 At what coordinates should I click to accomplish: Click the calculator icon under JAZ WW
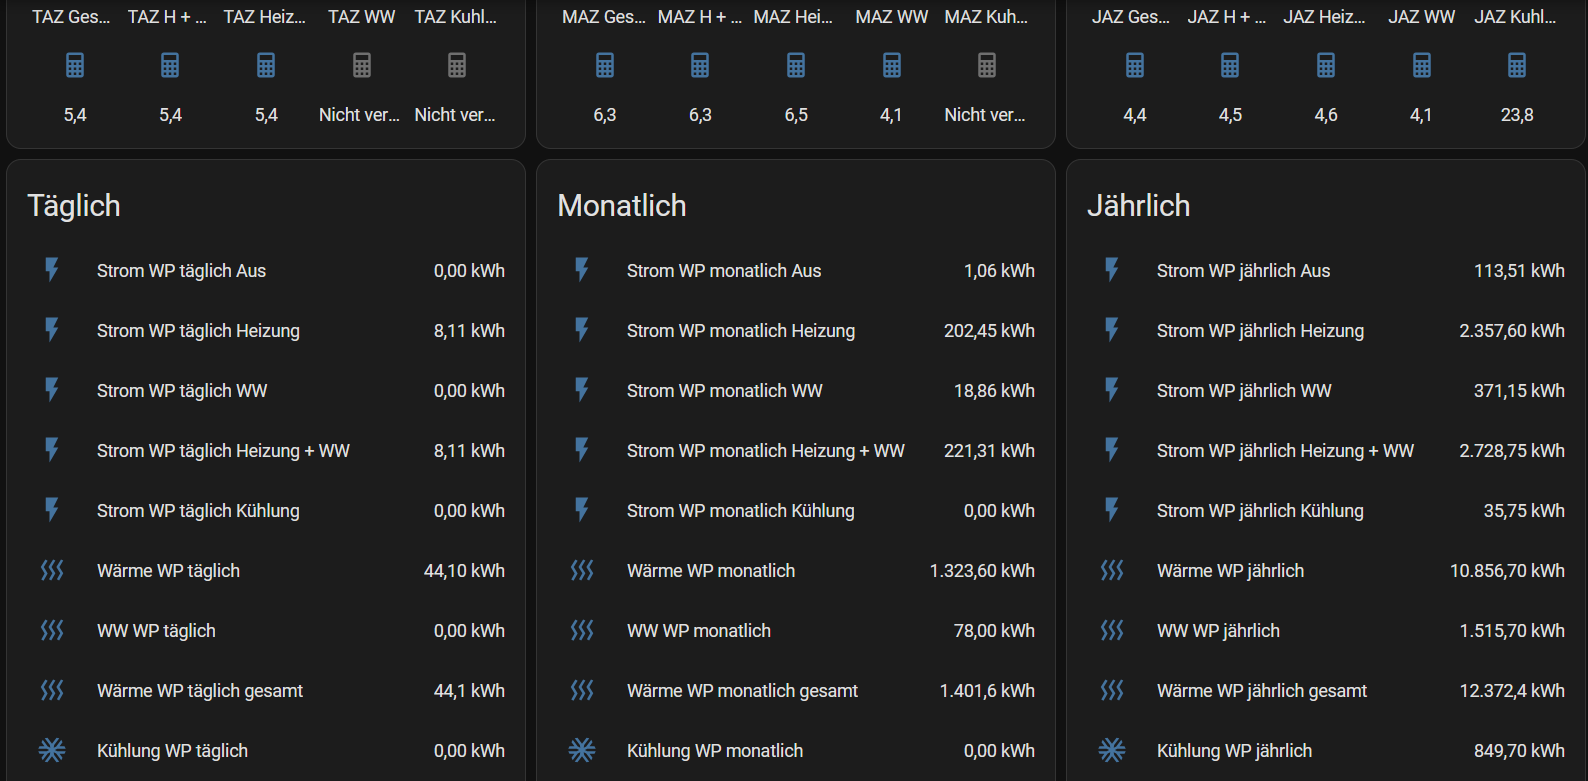point(1421,66)
